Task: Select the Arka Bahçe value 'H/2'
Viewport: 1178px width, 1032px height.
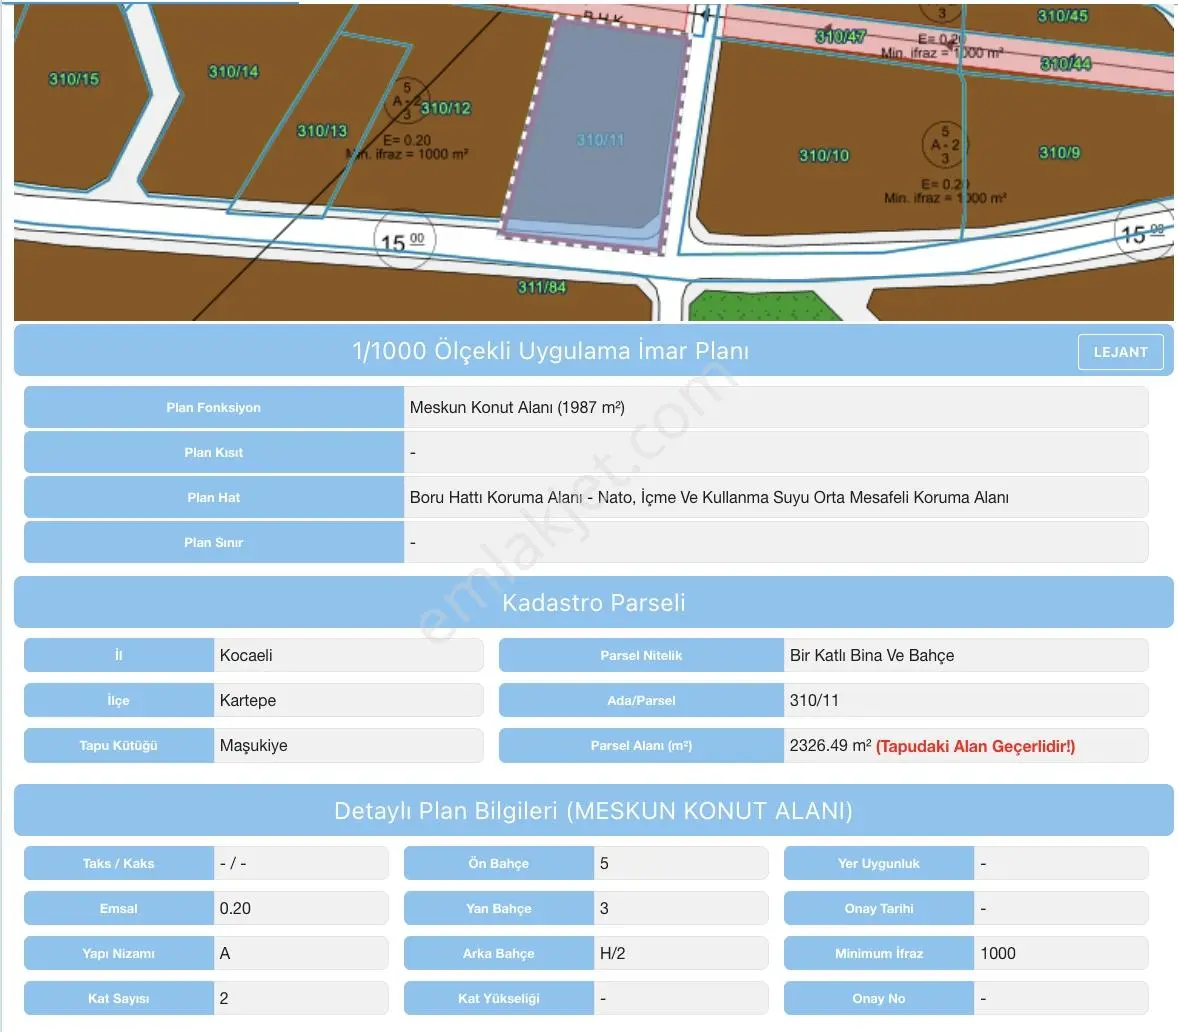Action: (612, 953)
